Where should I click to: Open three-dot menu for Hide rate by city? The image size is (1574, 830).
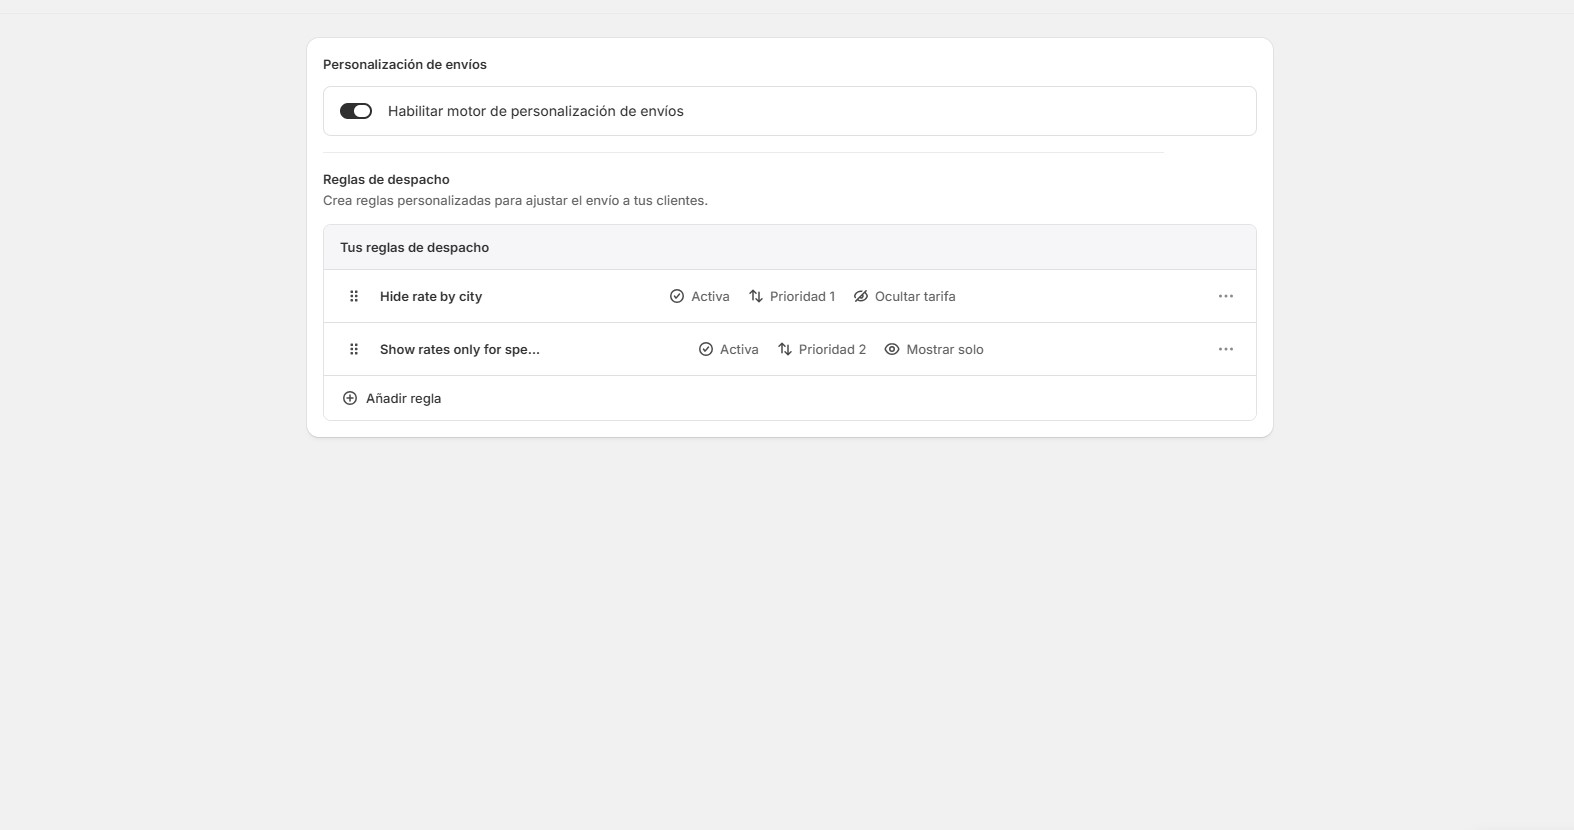(1226, 296)
